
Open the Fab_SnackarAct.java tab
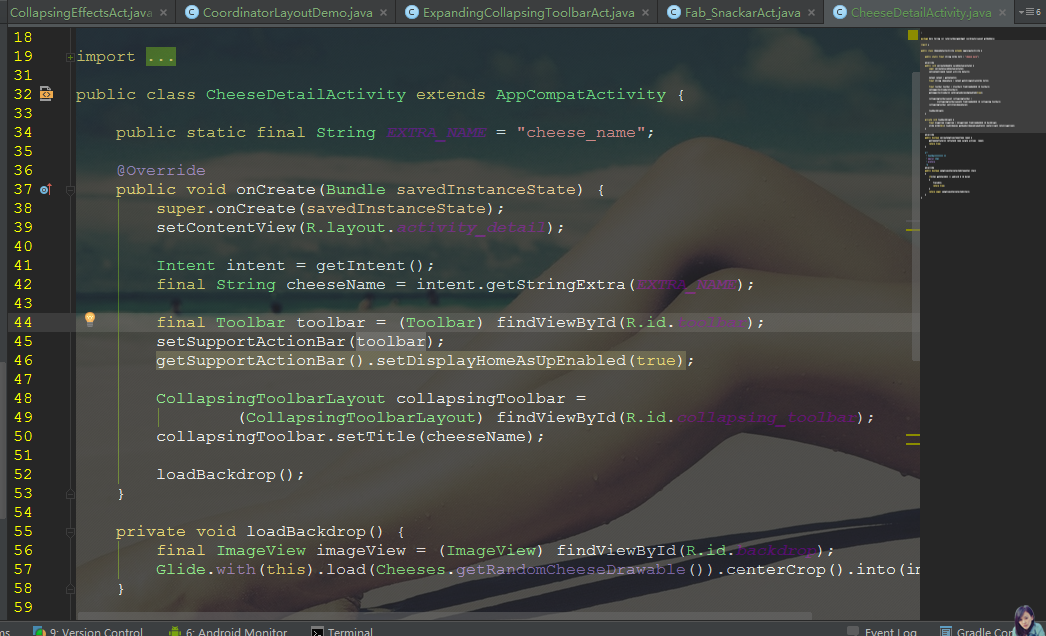(741, 13)
